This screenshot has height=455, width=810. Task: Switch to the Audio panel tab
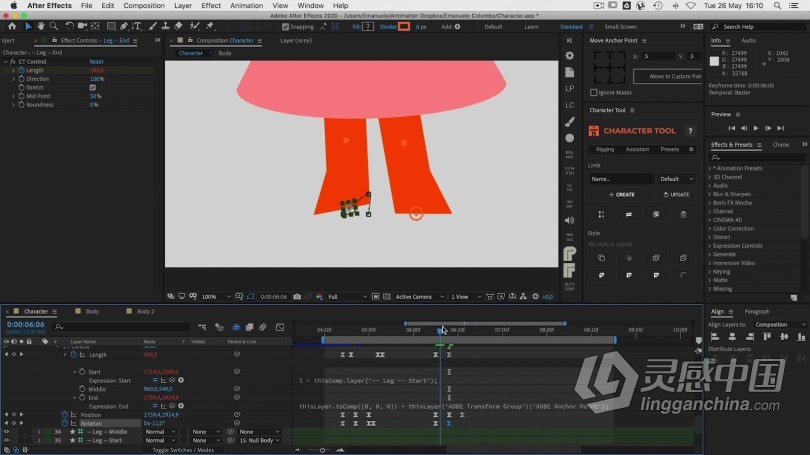coord(749,40)
